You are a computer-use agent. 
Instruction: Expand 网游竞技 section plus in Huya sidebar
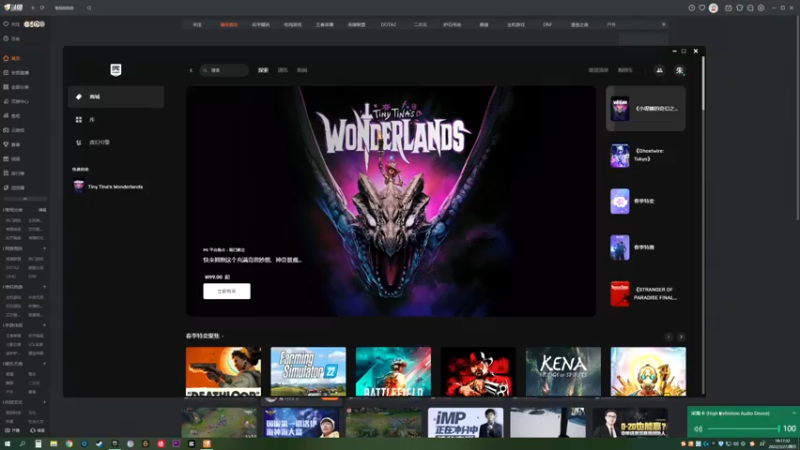point(44,248)
